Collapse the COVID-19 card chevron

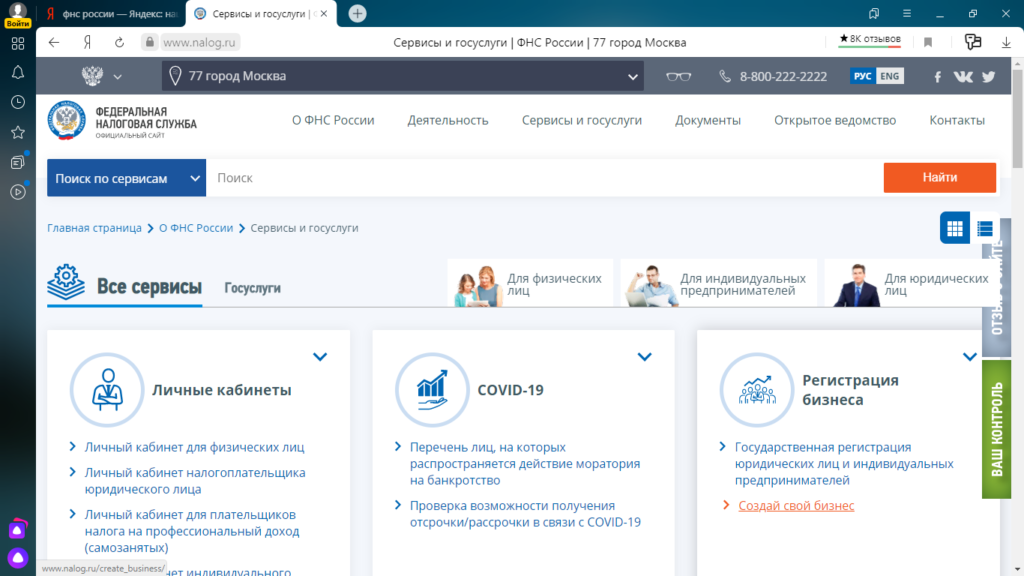645,357
